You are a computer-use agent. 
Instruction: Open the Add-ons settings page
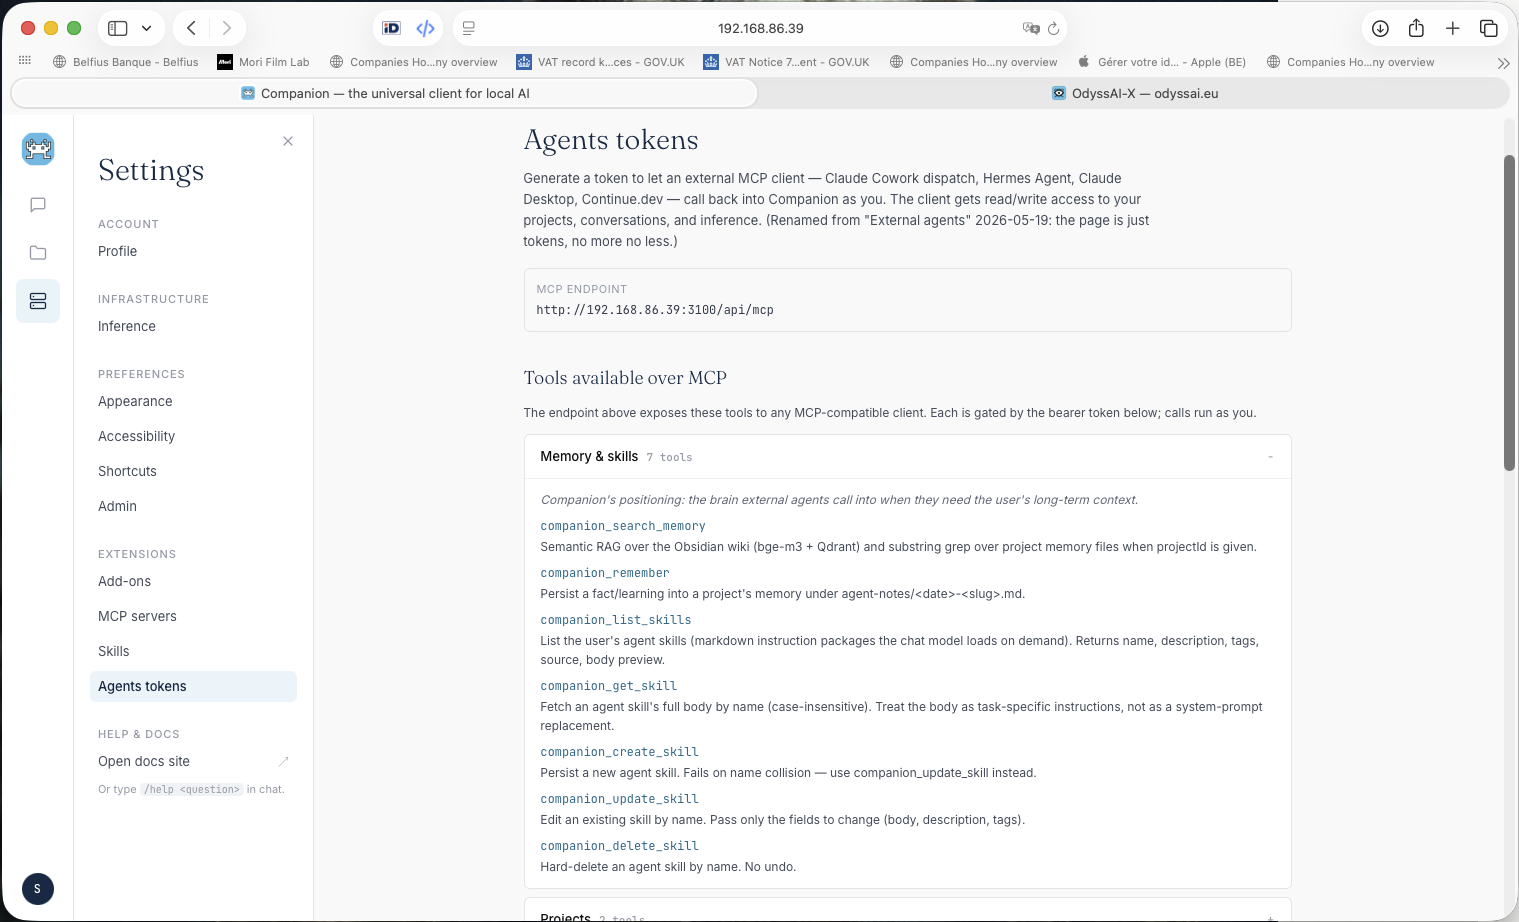(193, 581)
